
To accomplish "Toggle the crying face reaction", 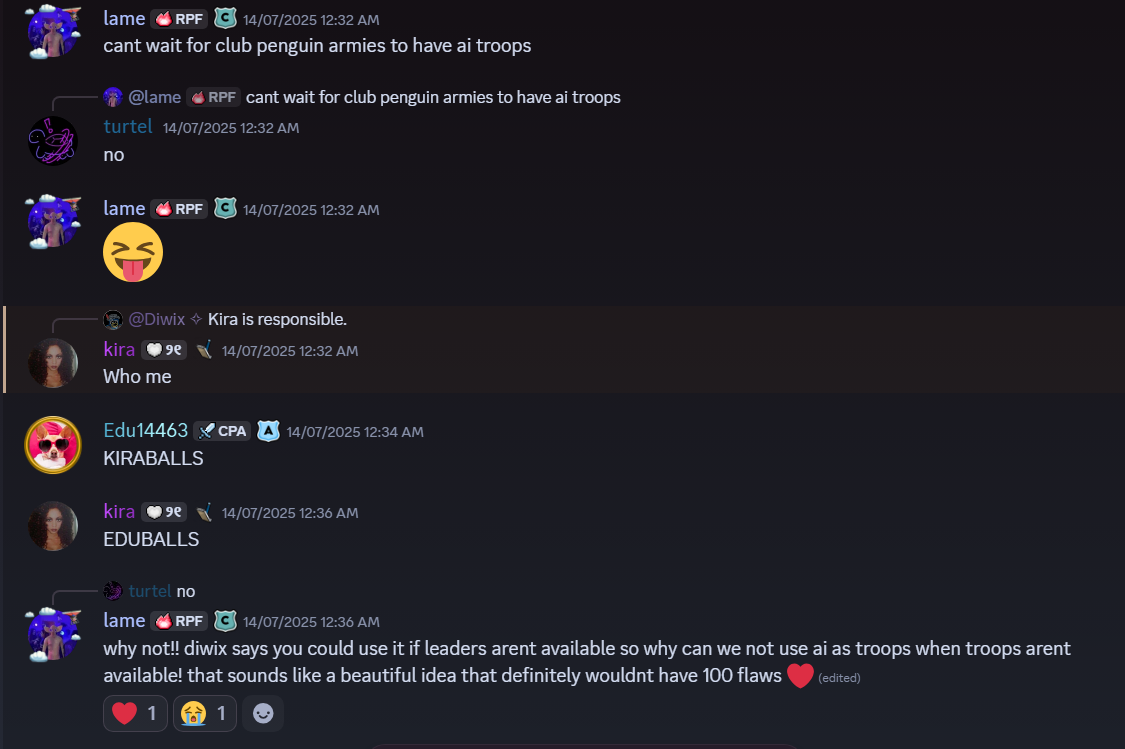I will (x=204, y=714).
